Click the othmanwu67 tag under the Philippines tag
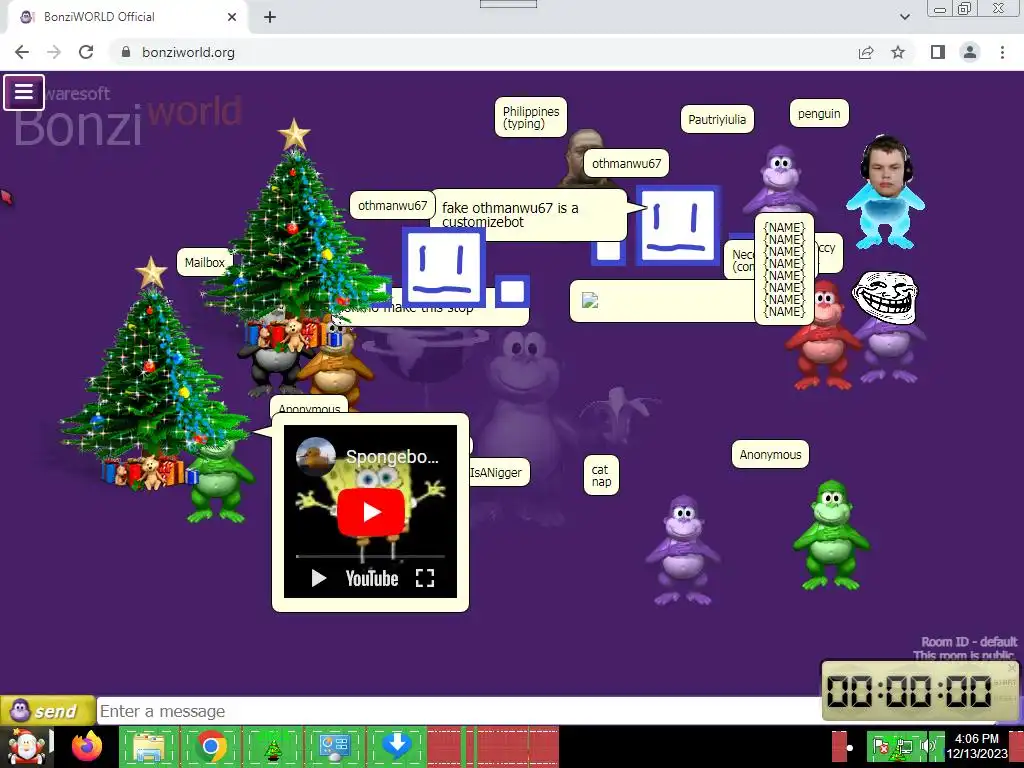Screen dimensions: 1024x768 coord(626,163)
